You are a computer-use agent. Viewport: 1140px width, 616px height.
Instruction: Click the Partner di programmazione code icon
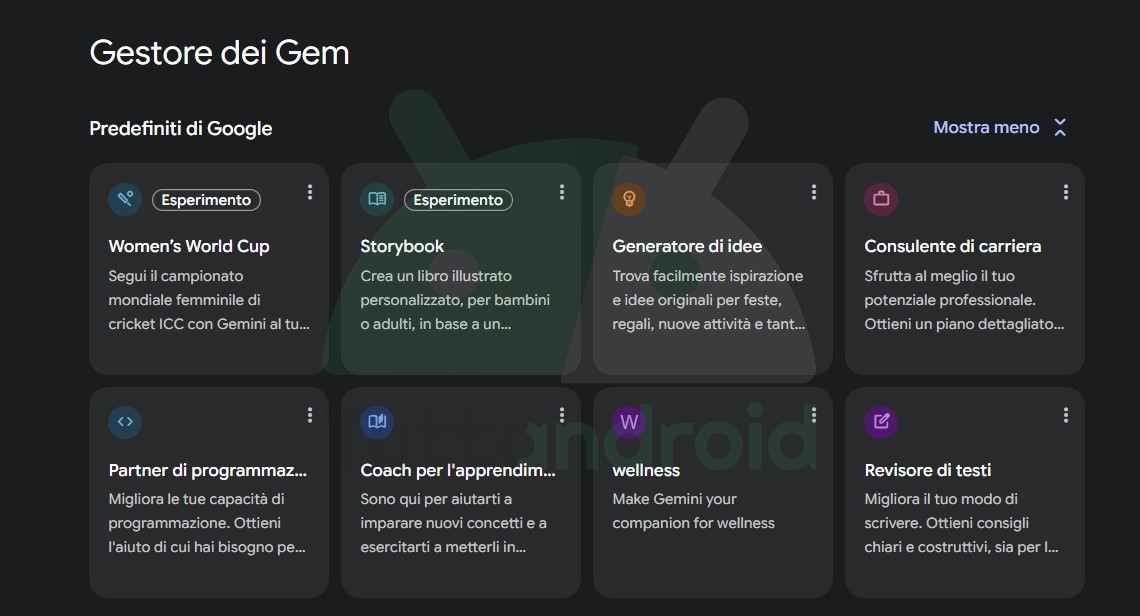pos(125,422)
